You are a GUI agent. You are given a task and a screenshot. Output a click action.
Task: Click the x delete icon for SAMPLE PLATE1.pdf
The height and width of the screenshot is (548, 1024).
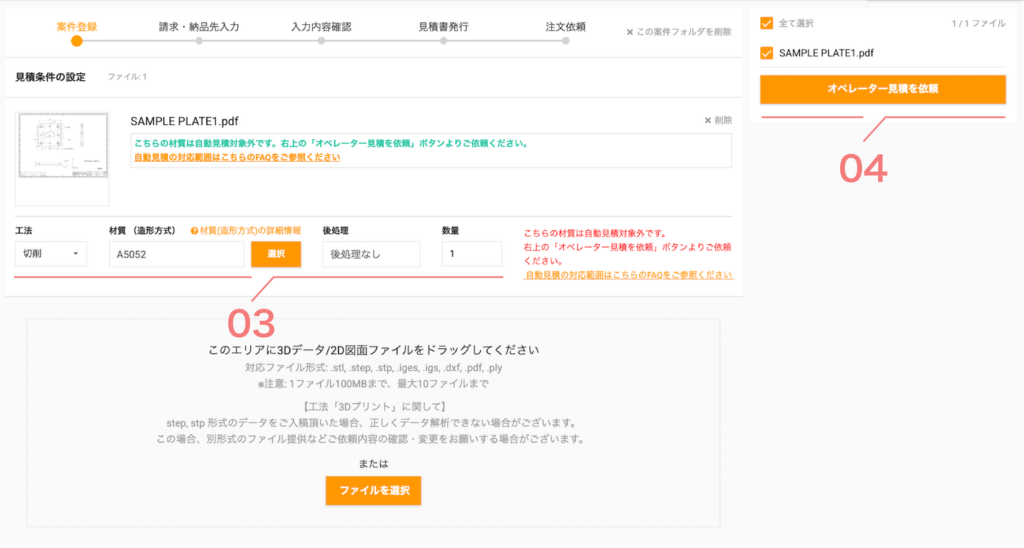click(708, 120)
